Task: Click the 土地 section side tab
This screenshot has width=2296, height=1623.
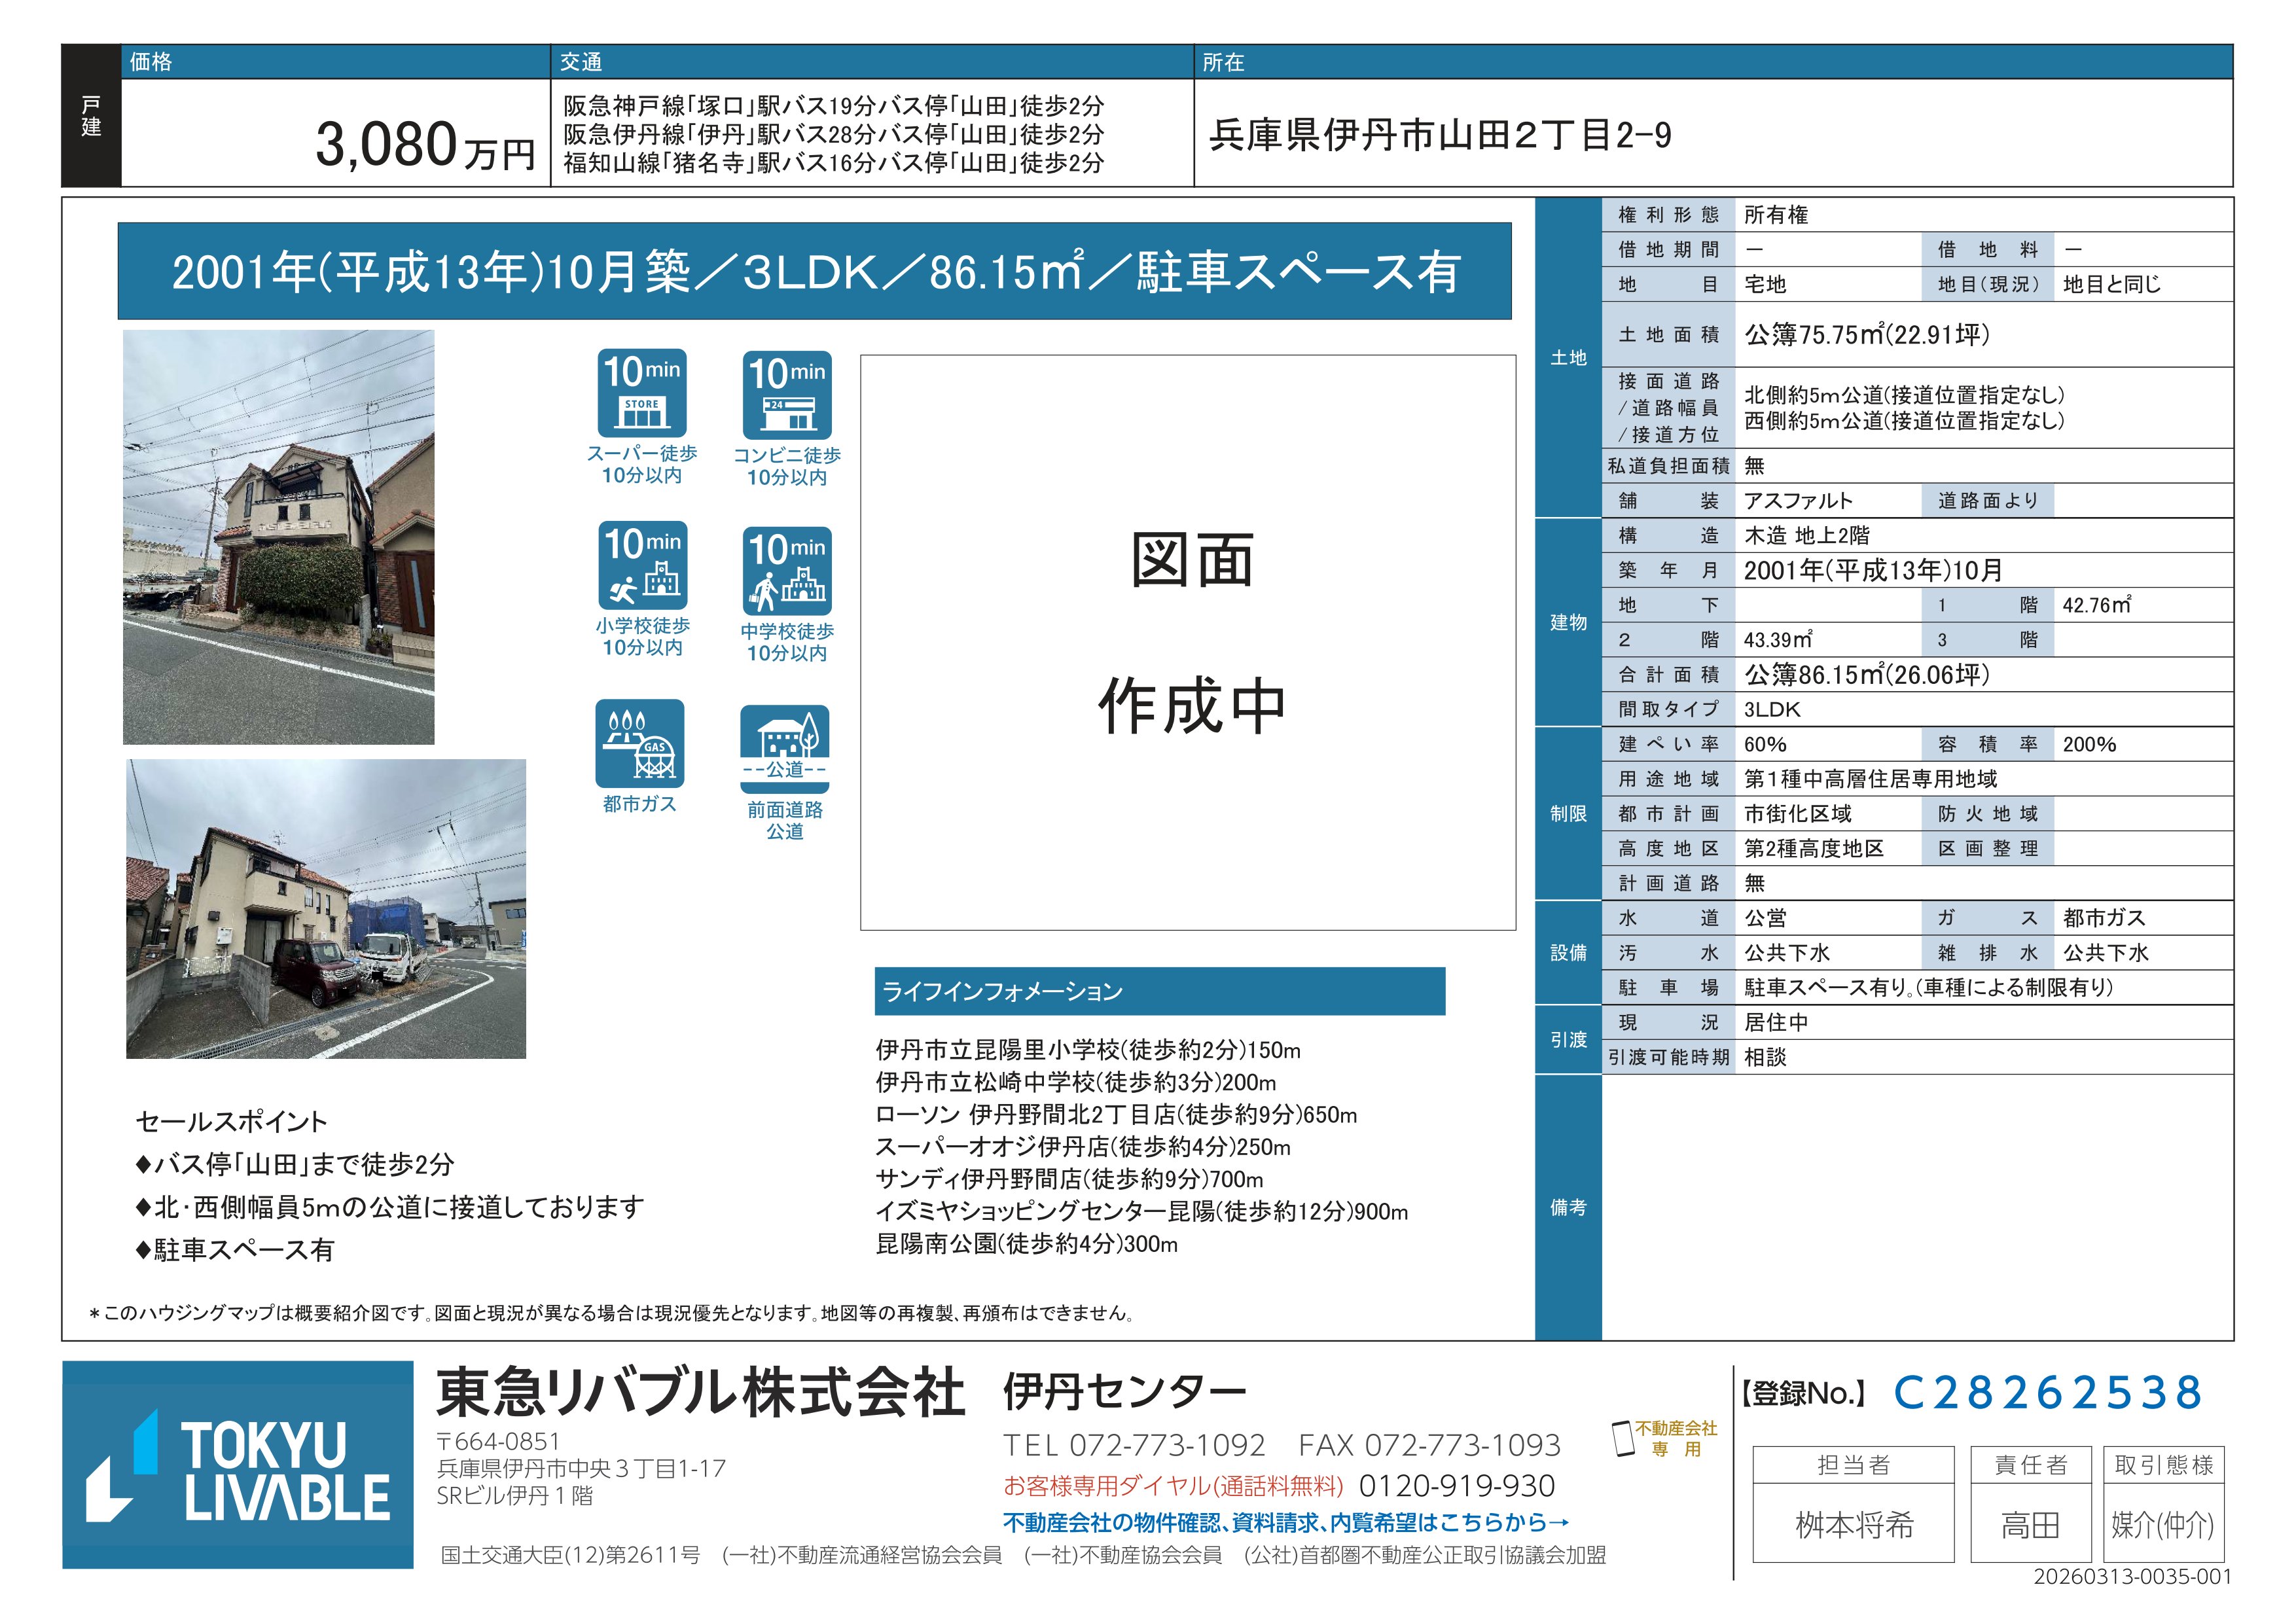Action: click(1567, 357)
